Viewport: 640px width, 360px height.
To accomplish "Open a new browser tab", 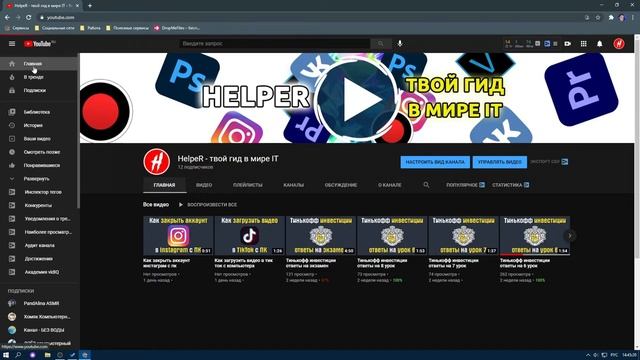I will click(90, 6).
